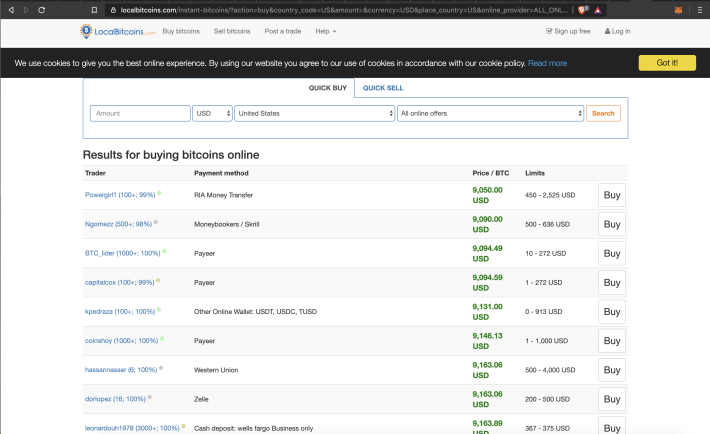Click the 450 - 2,525 USD limits
710x434 pixels.
coord(550,195)
